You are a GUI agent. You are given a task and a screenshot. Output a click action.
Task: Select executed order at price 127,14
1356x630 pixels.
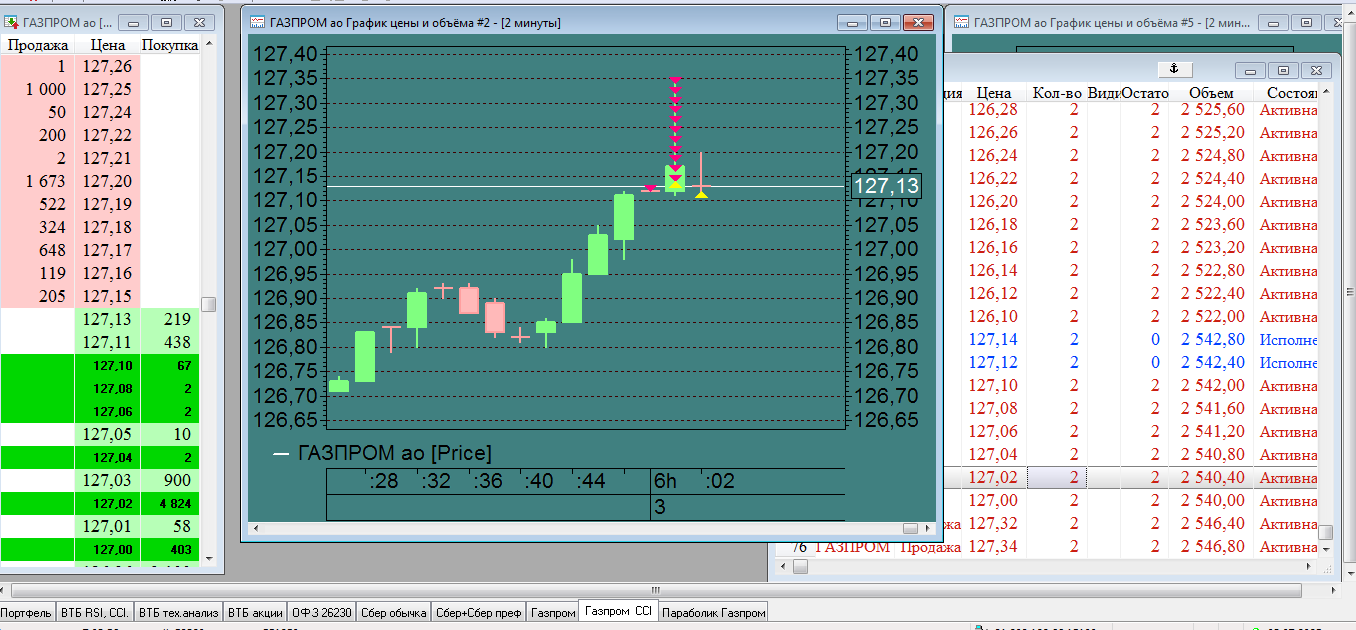[993, 339]
